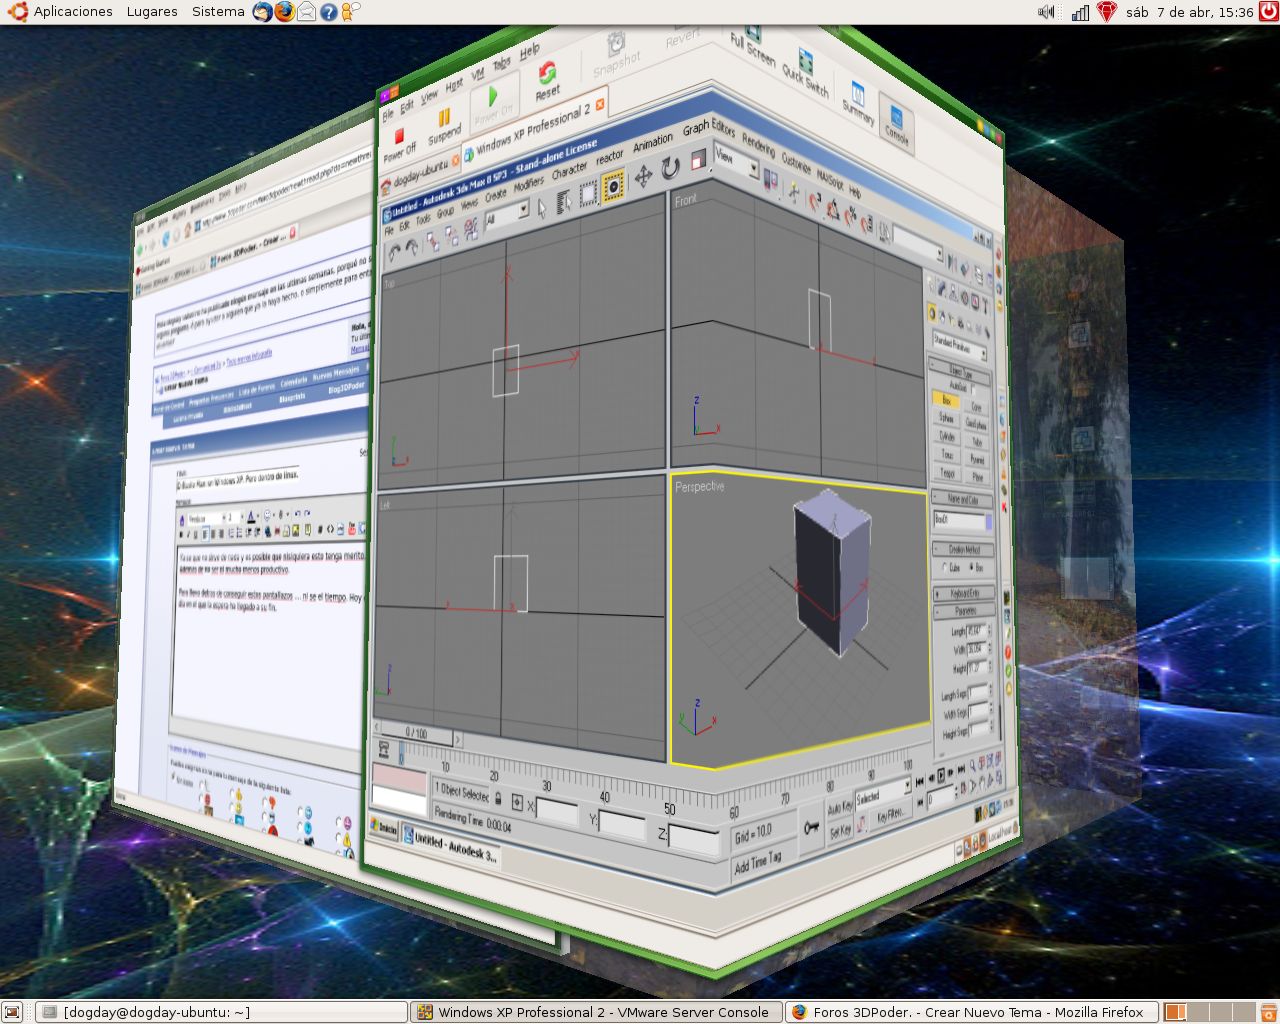
Task: Switch to the VMware Console view
Action: pyautogui.click(x=897, y=122)
